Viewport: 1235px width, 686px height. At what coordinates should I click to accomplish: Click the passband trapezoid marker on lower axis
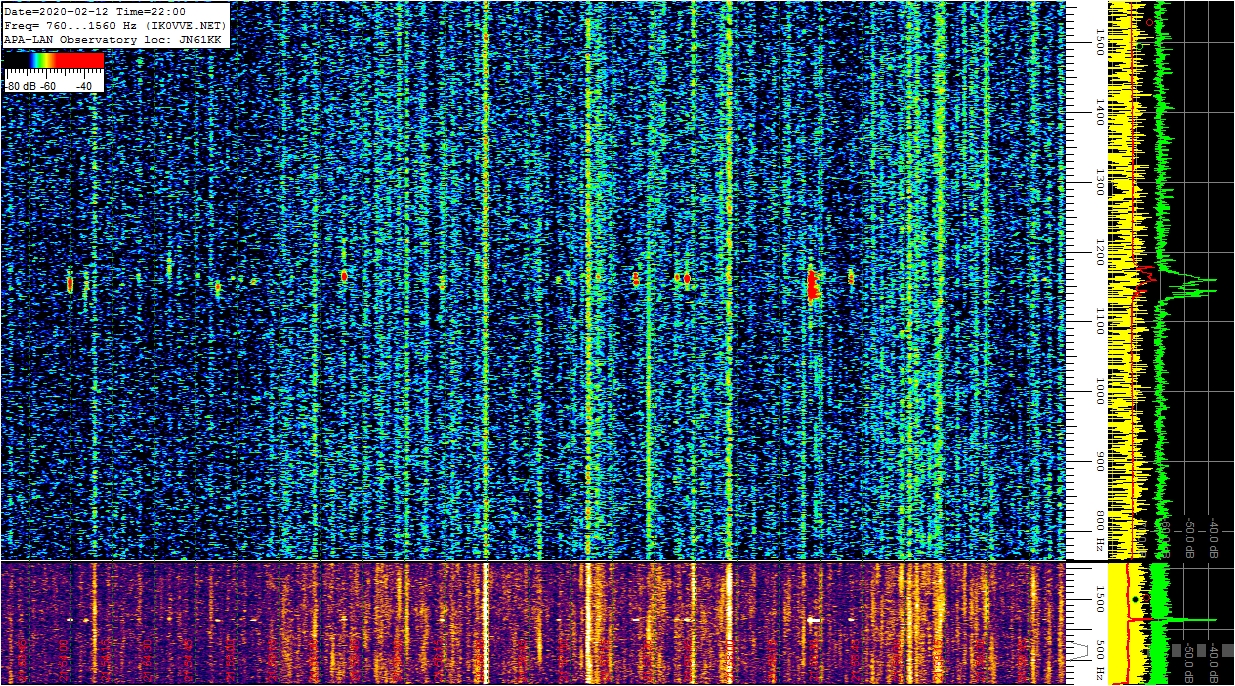pyautogui.click(x=1080, y=651)
